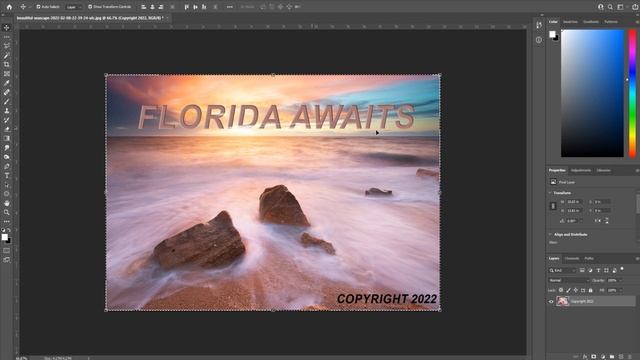Select the Zoom tool
This screenshot has width=640, height=360.
point(7,212)
